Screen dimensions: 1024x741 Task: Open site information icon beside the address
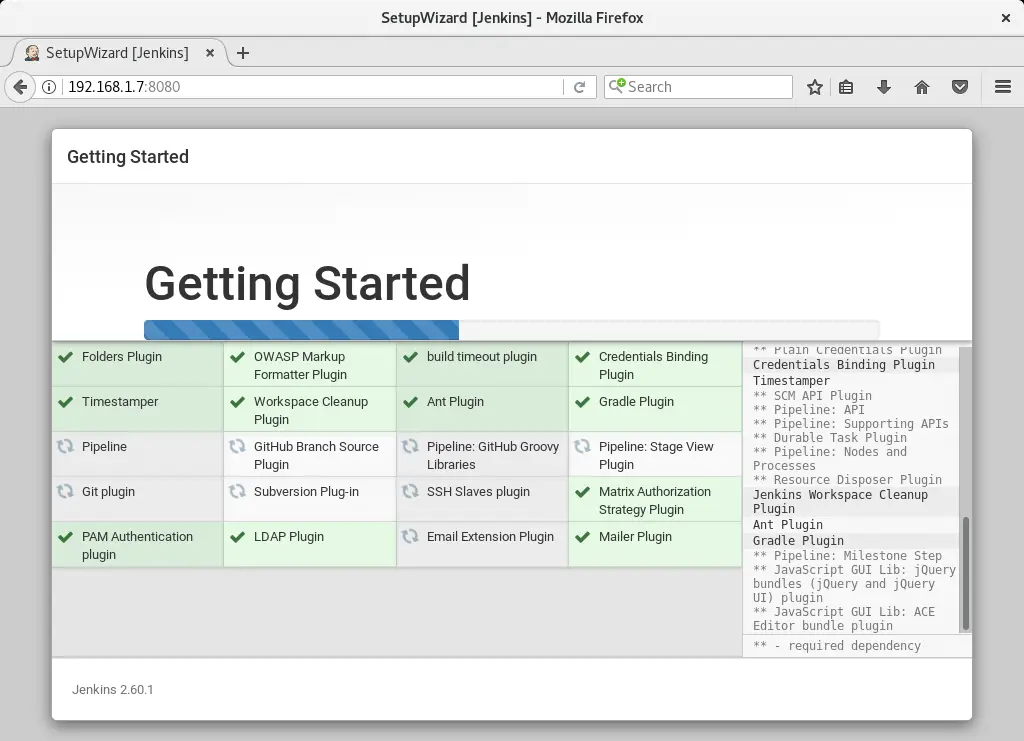pos(49,87)
